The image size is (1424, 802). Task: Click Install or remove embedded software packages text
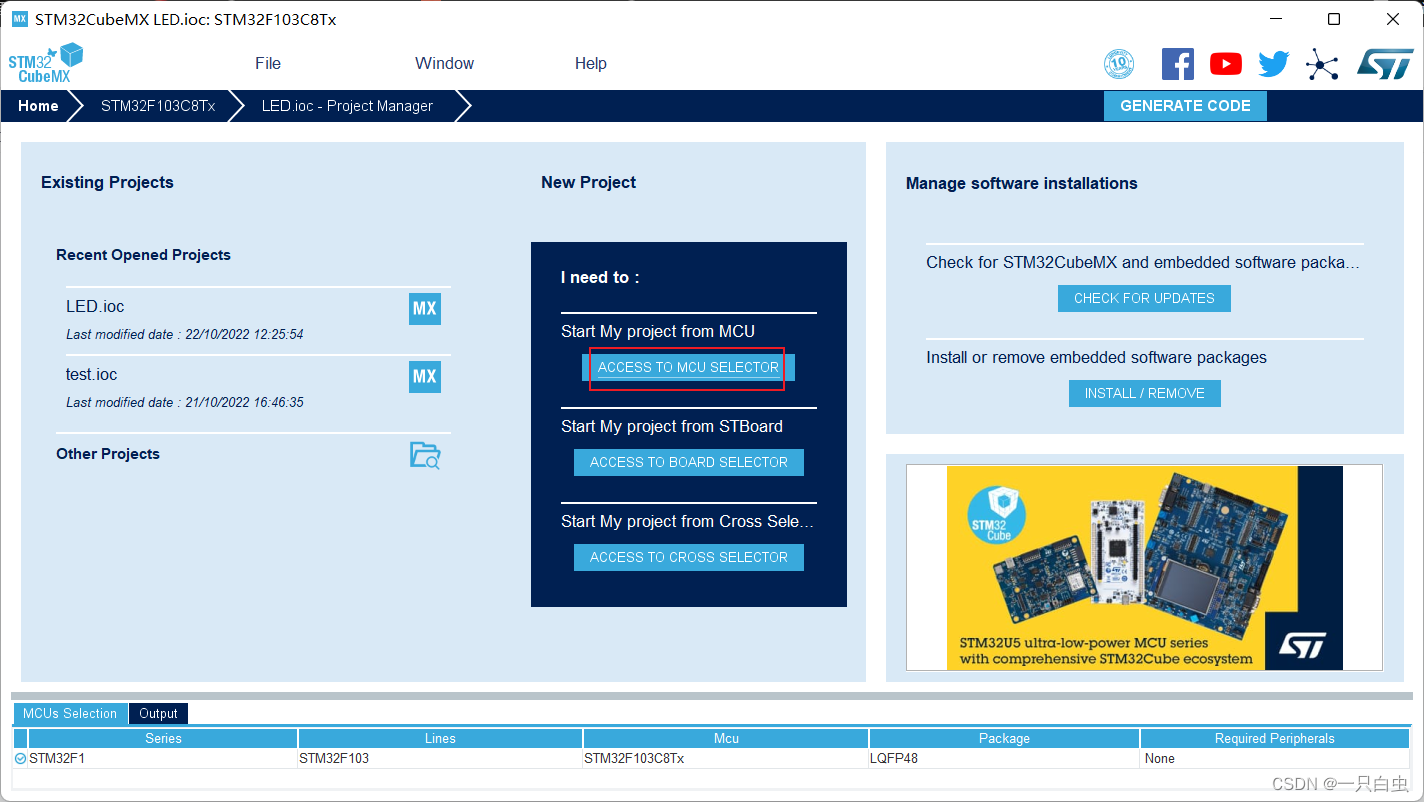[1096, 357]
